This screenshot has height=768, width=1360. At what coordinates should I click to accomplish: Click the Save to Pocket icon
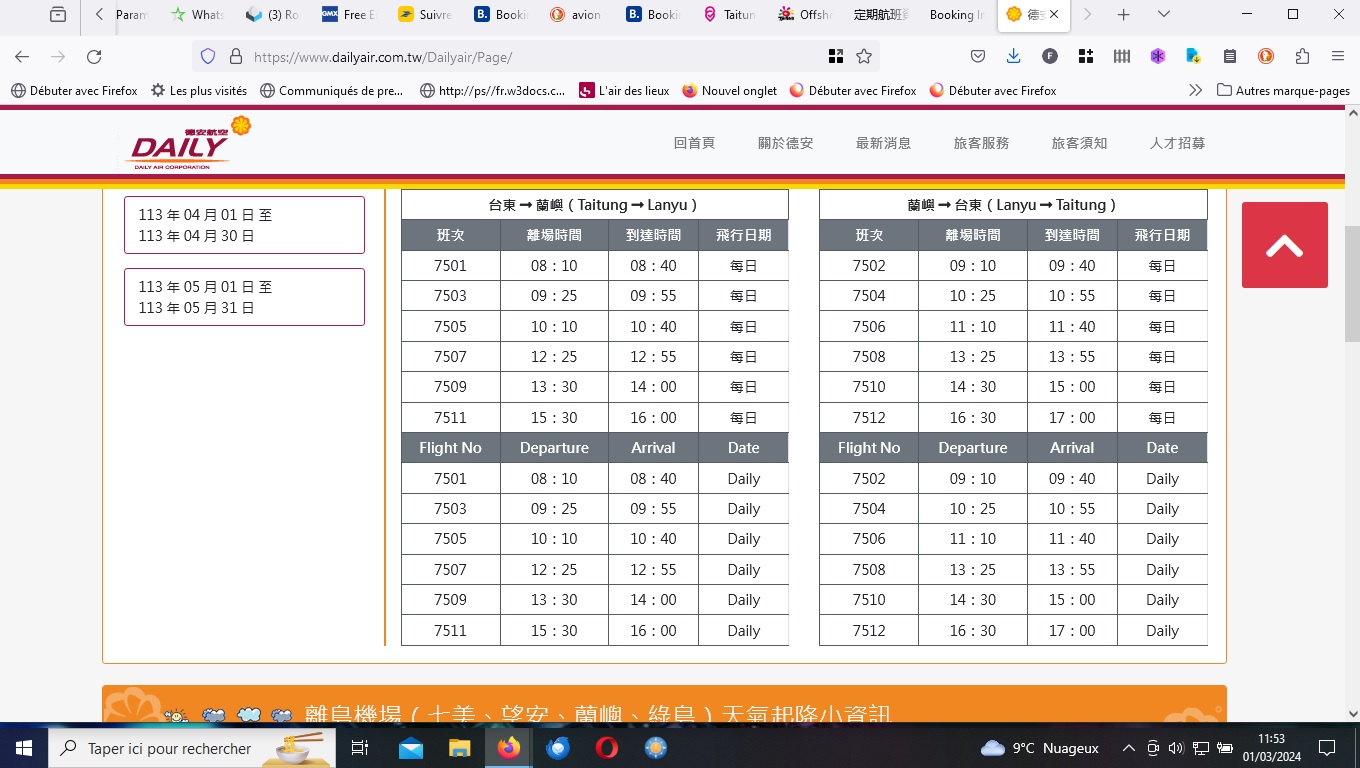click(978, 57)
